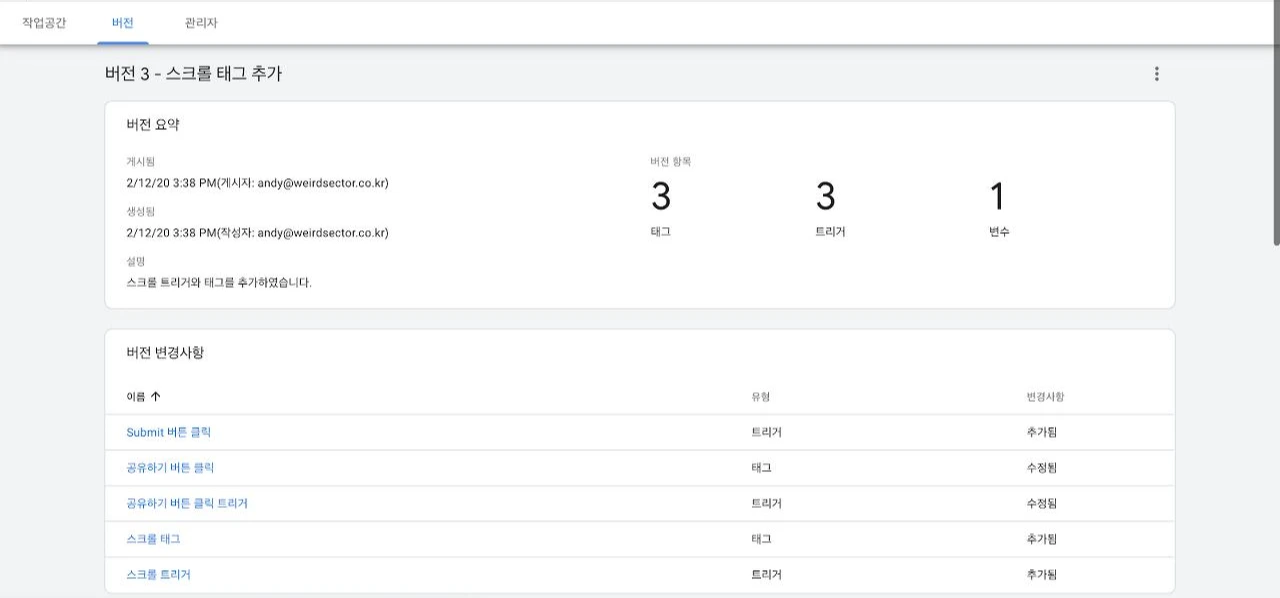The image size is (1280, 598).
Task: Click the 트리거 count of 3
Action: pyautogui.click(x=825, y=197)
